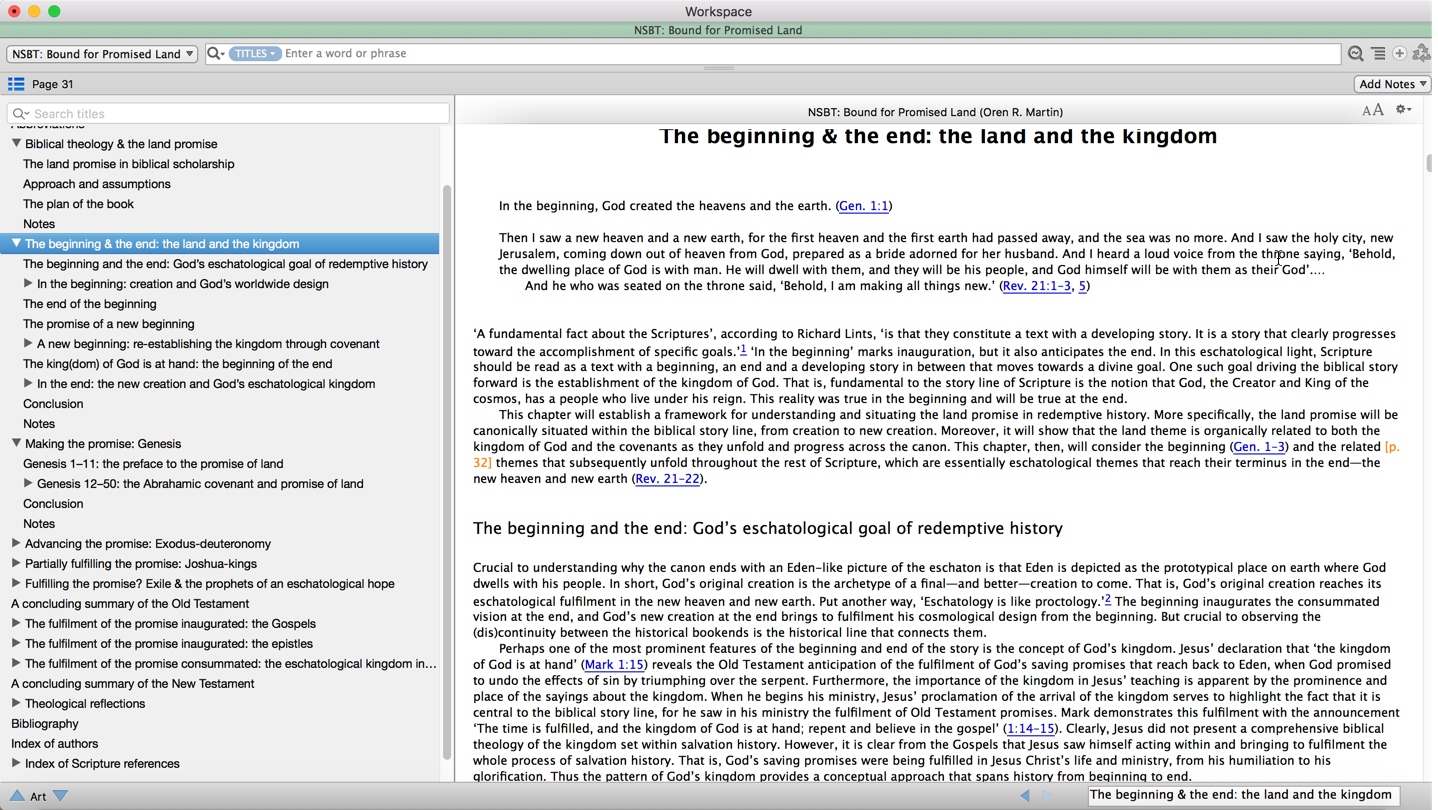Select A concluding summary of the Old Testament

point(130,604)
